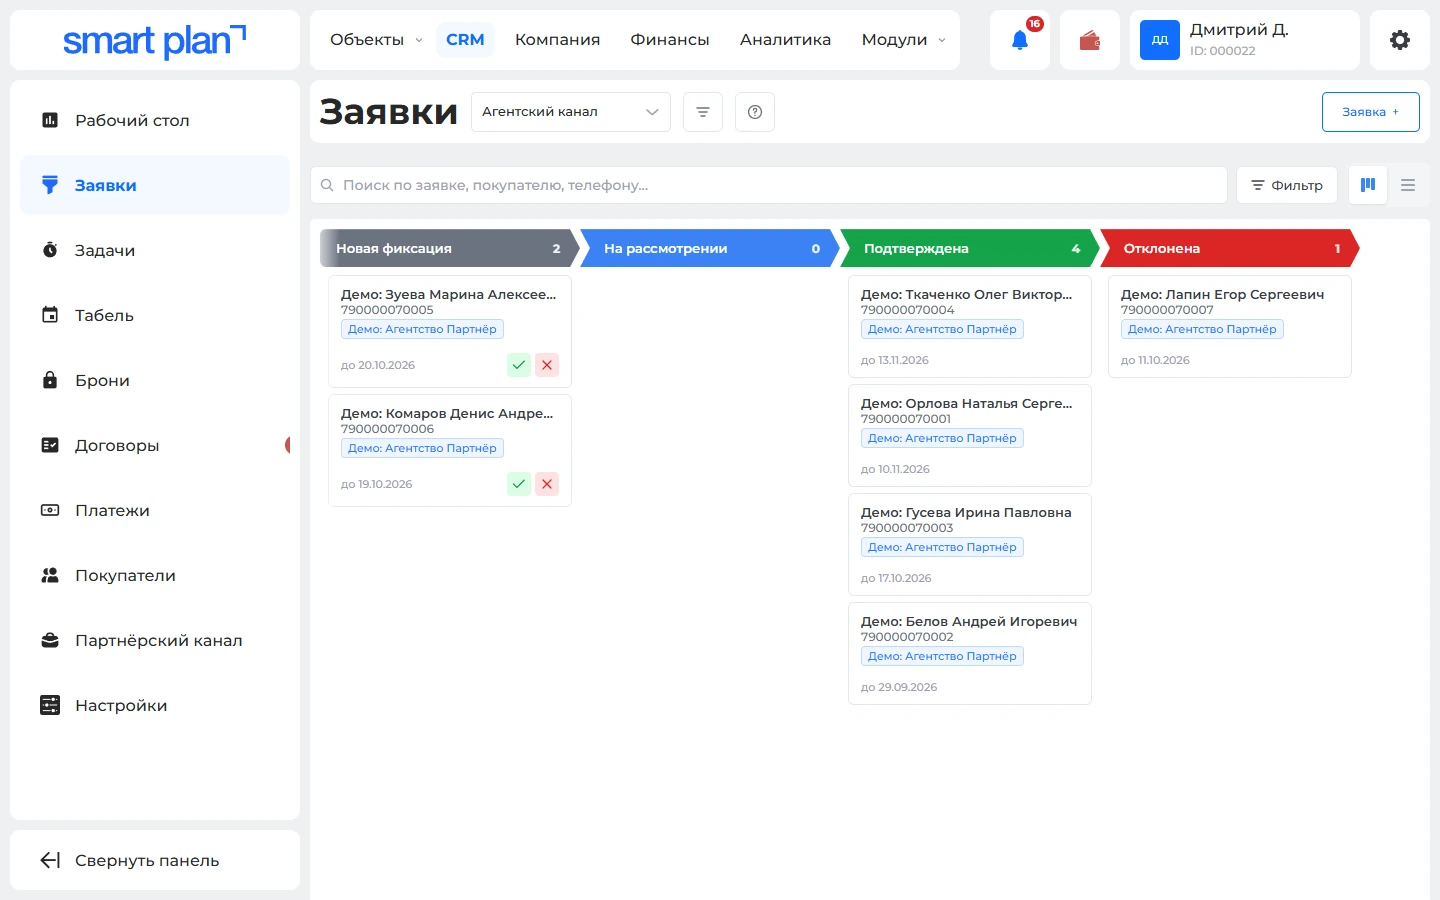Open the notifications bell
This screenshot has height=900, width=1440.
[1020, 40]
